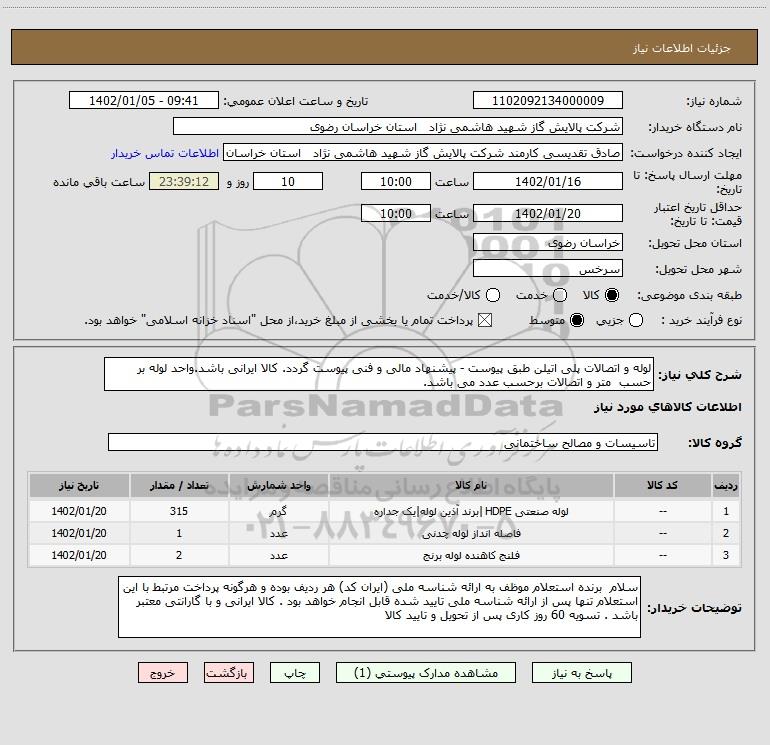Select the خدمت radio button
Screen dimensions: 770x745
coord(560,295)
